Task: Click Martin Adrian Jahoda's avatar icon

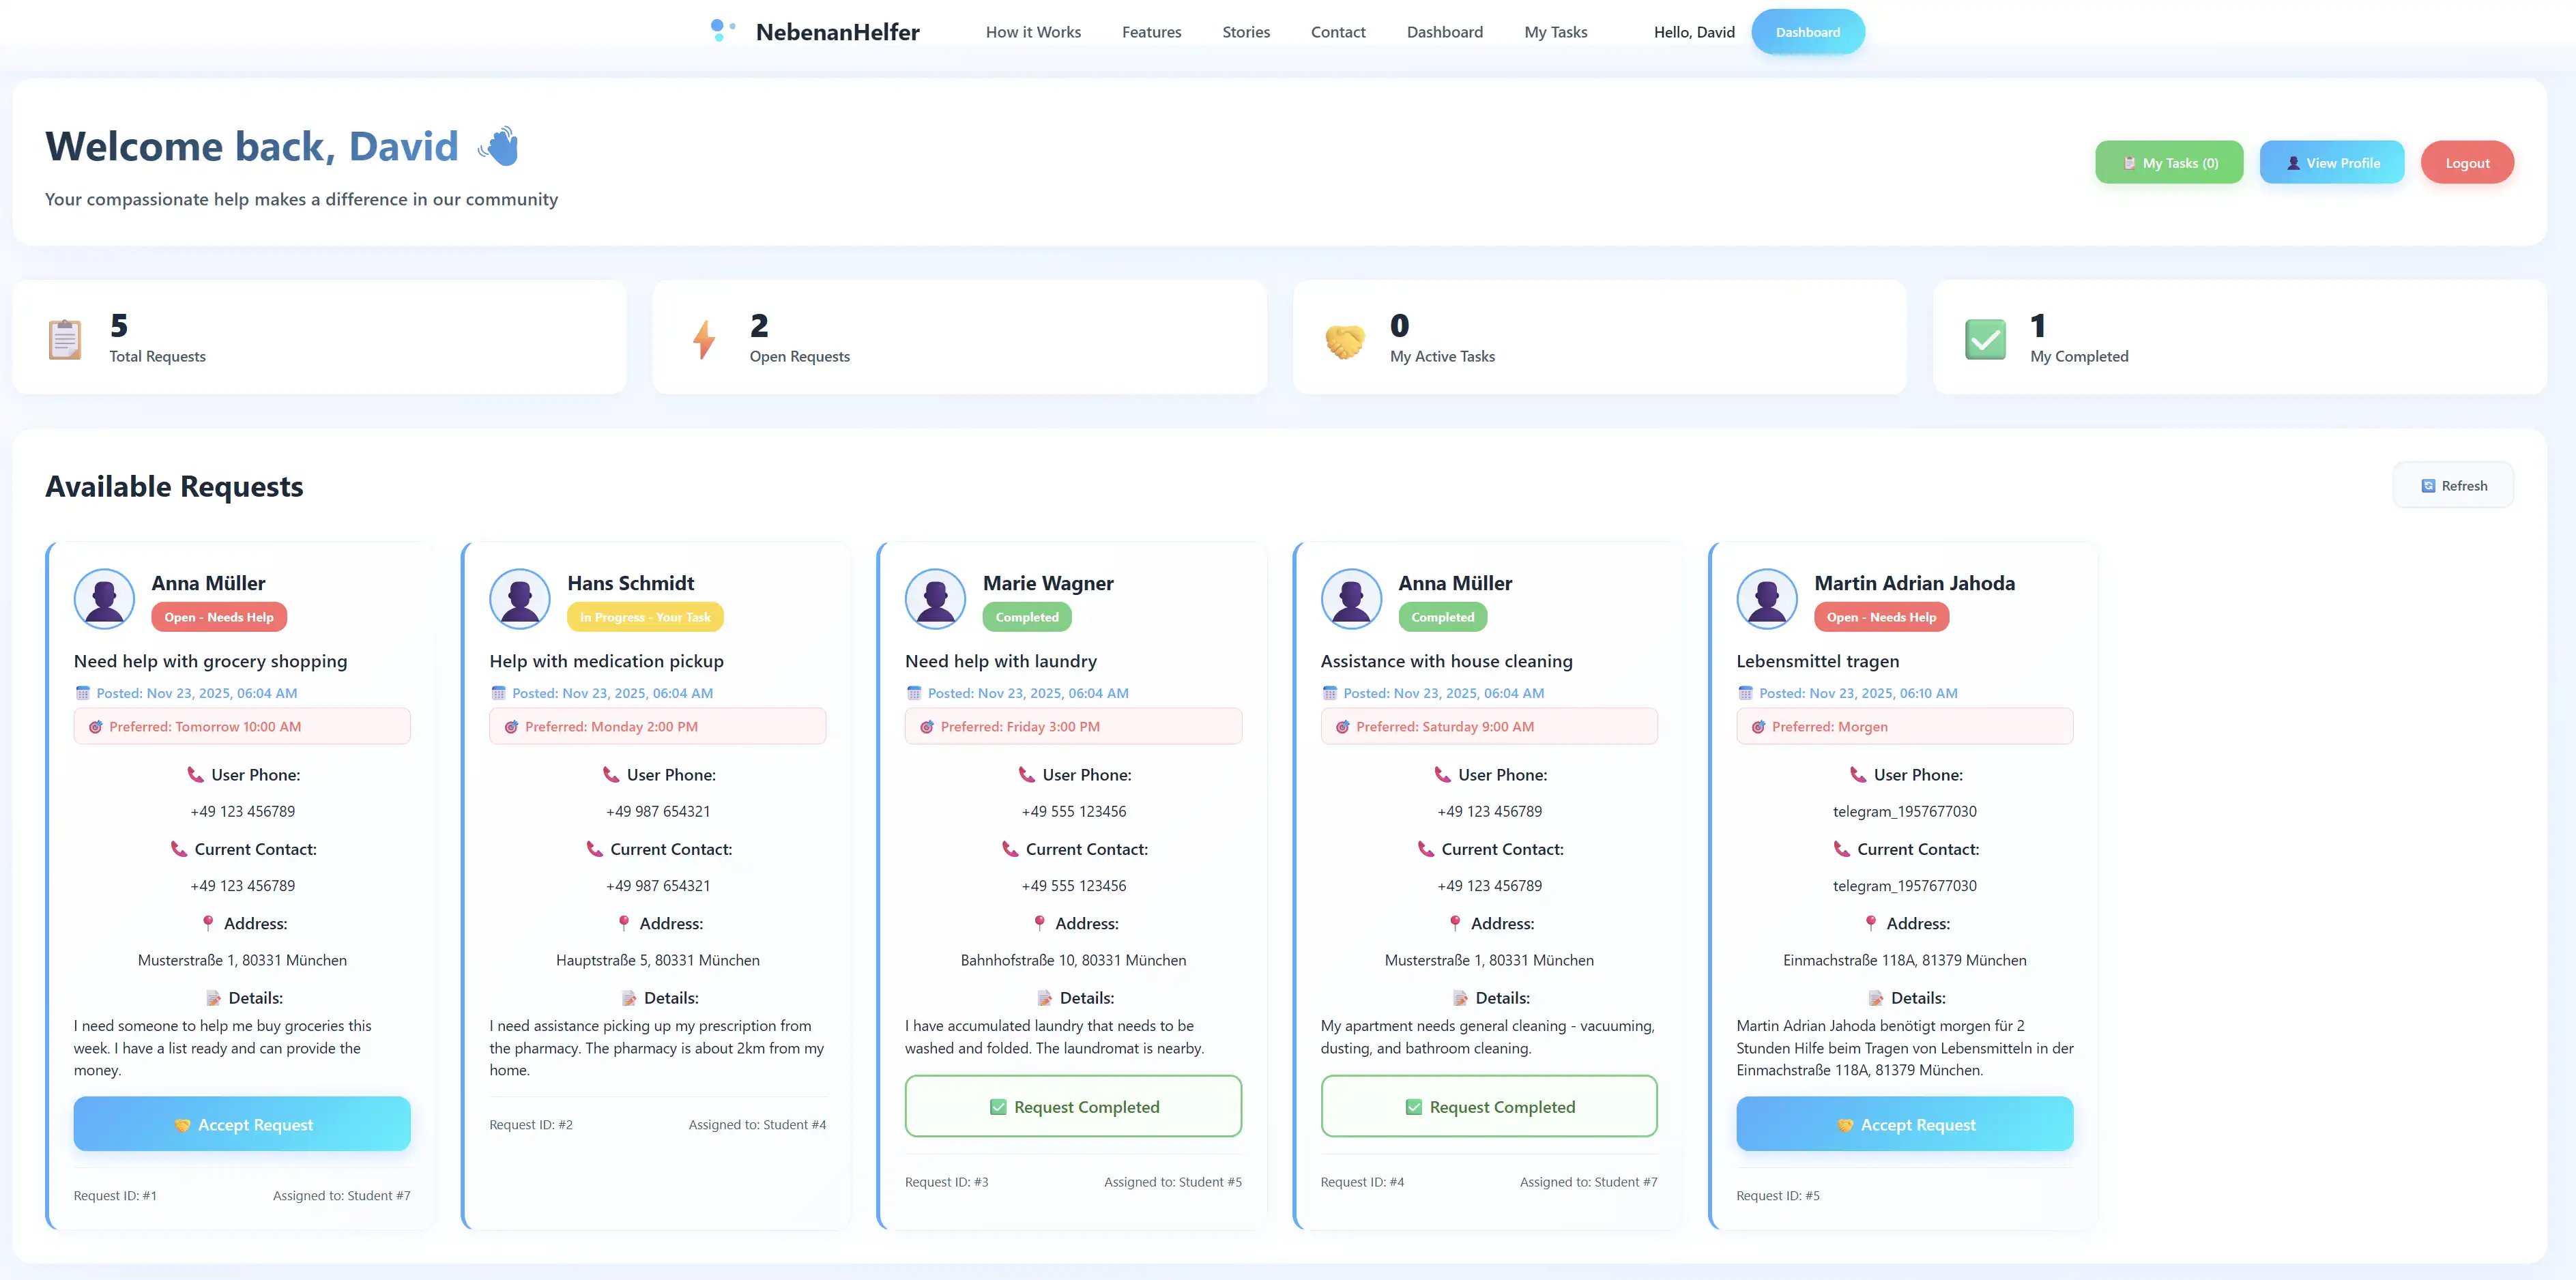Action: (x=1766, y=598)
